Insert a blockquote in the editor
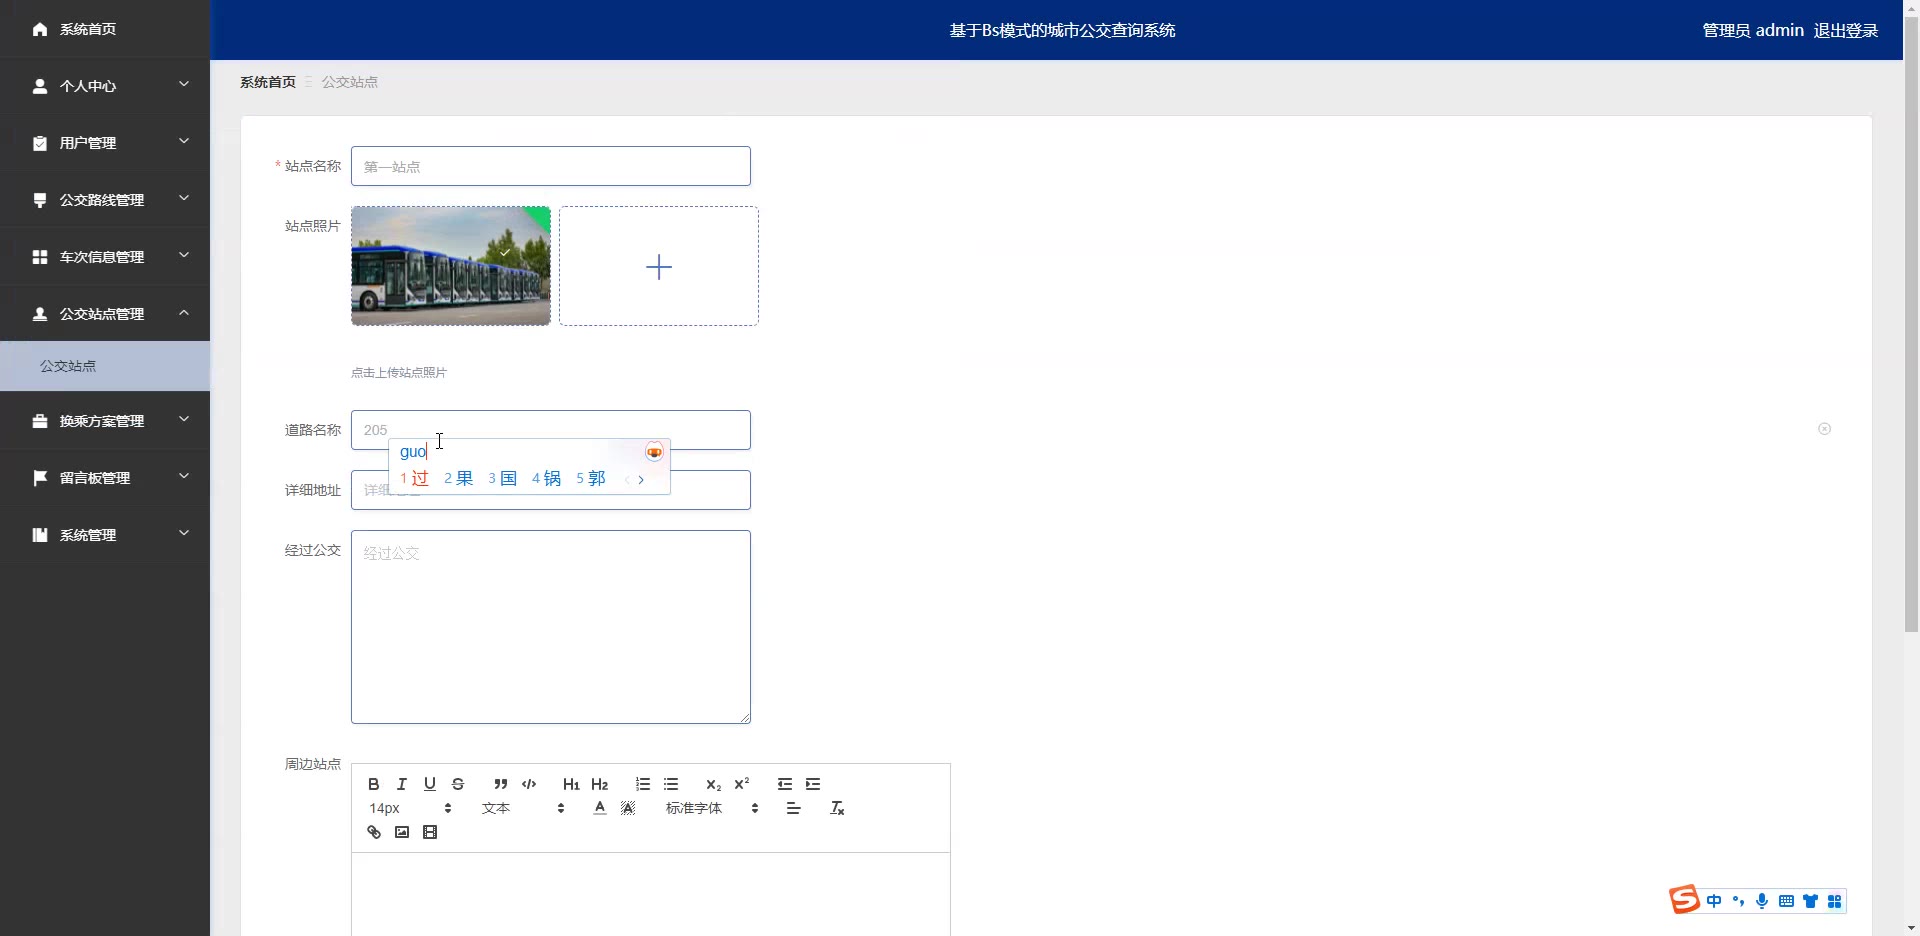The width and height of the screenshot is (1920, 936). 500,784
